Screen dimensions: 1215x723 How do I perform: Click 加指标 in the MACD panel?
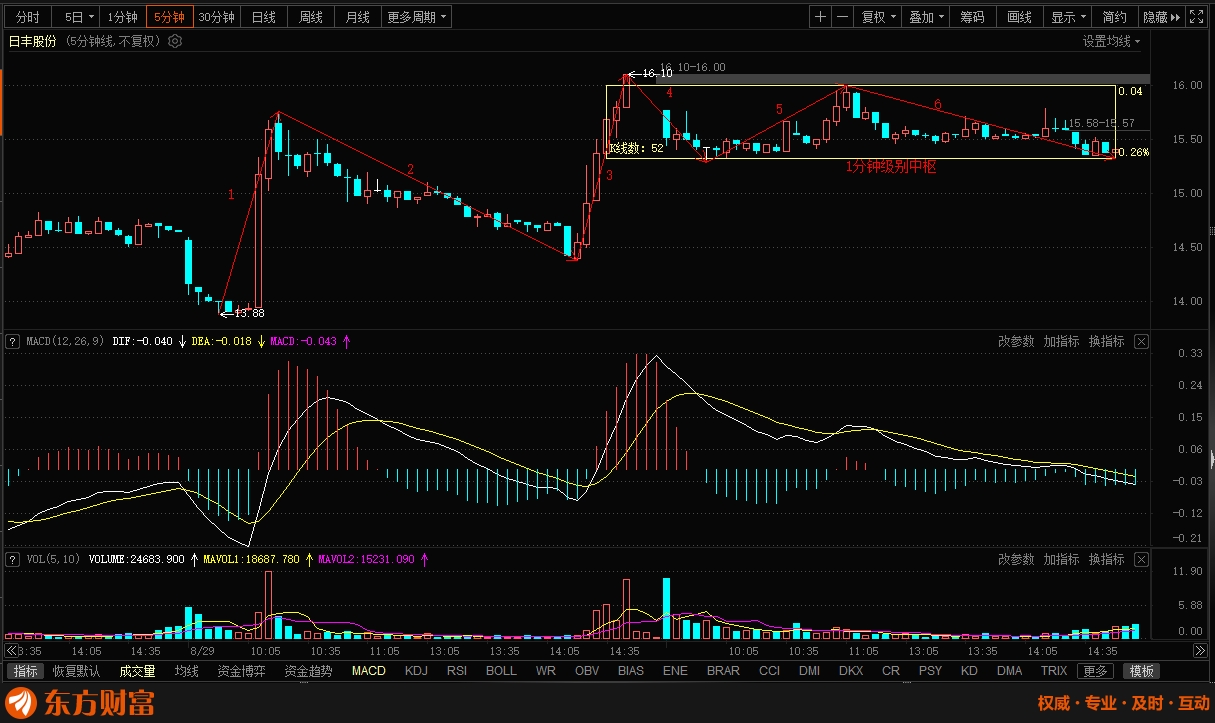pos(1062,342)
